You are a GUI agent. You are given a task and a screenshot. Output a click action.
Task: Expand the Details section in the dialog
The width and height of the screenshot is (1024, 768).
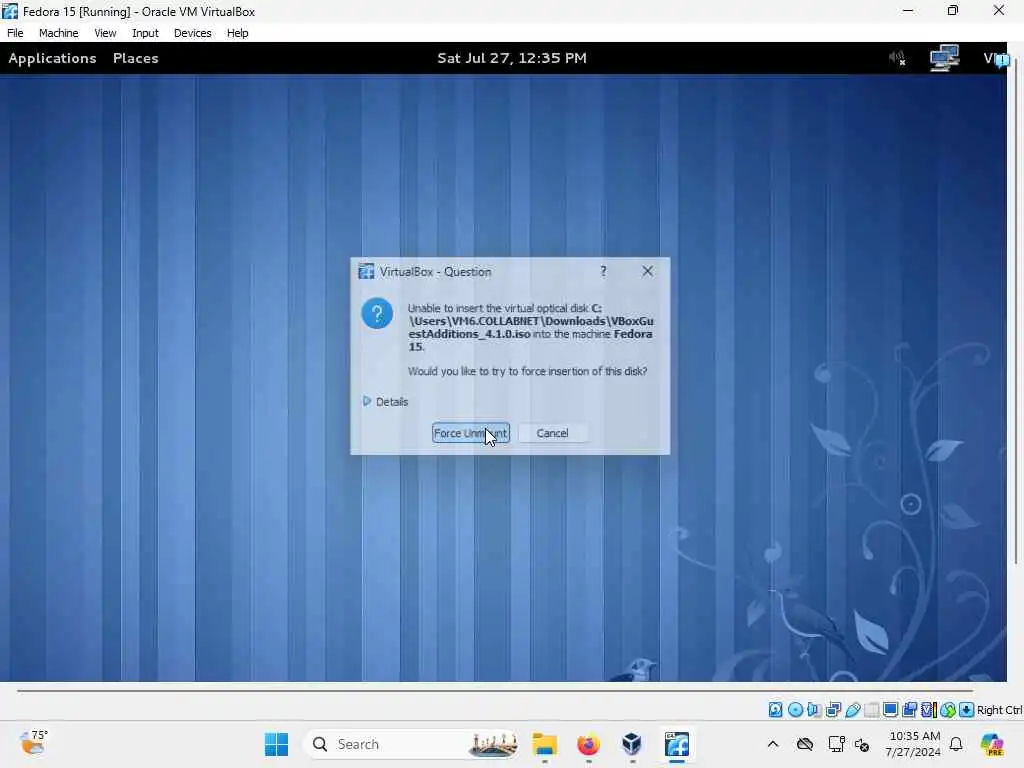pyautogui.click(x=386, y=402)
